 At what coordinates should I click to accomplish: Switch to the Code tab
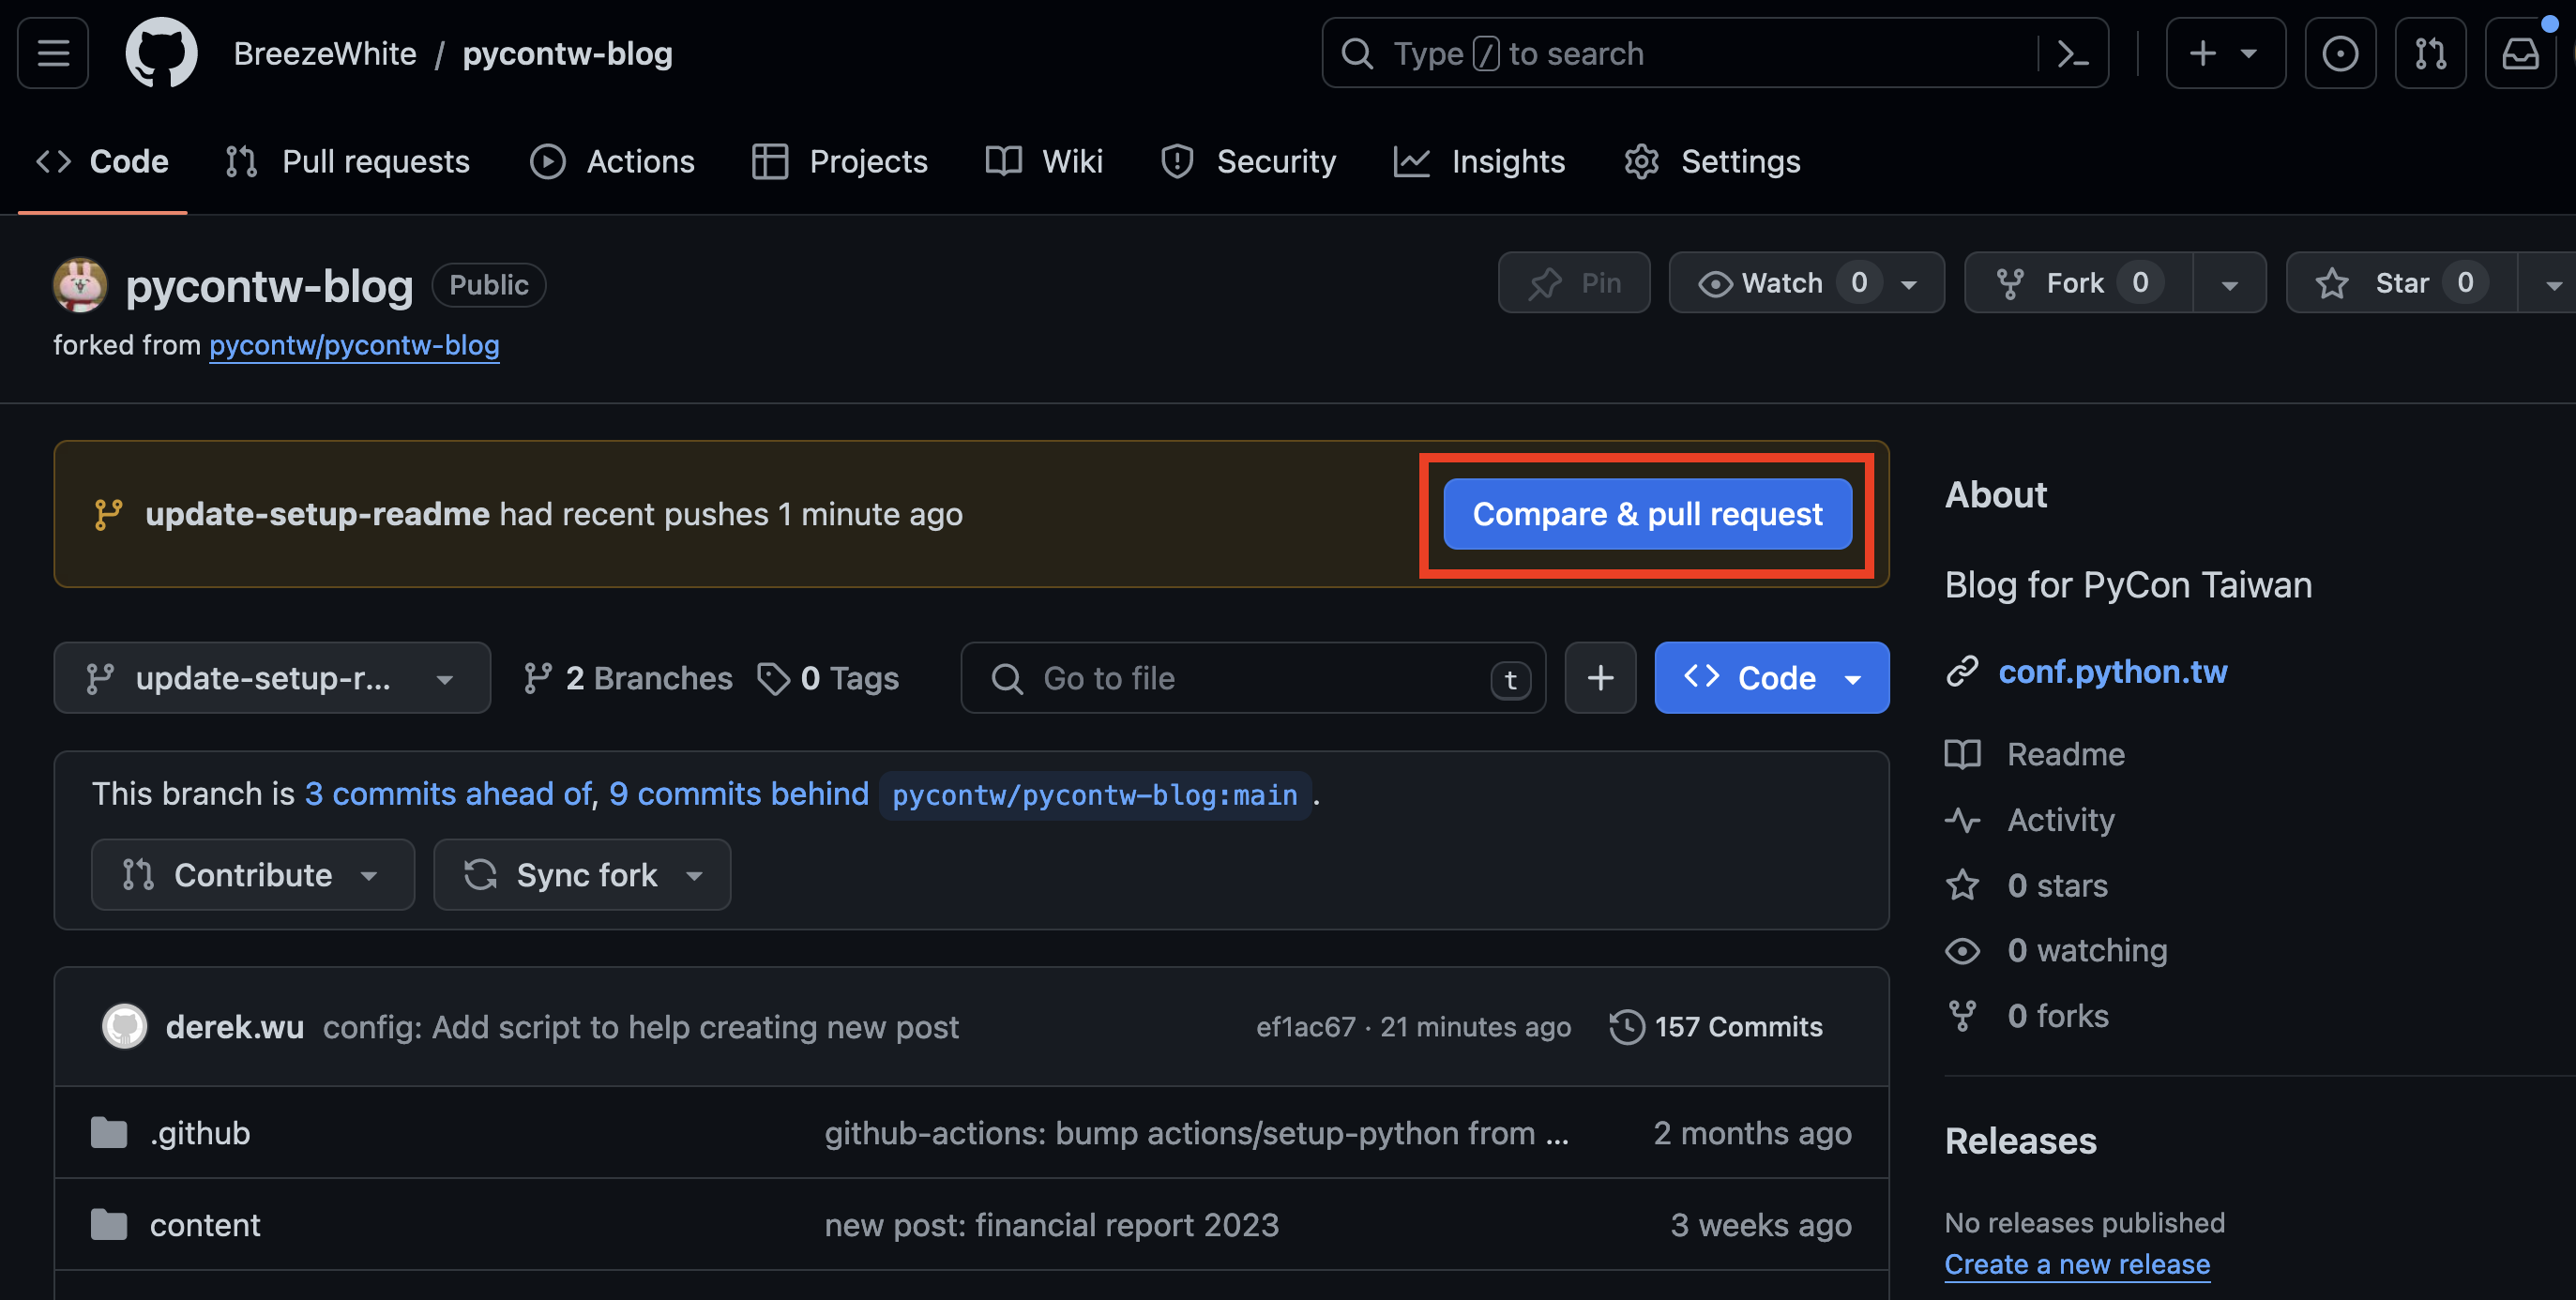coord(103,161)
